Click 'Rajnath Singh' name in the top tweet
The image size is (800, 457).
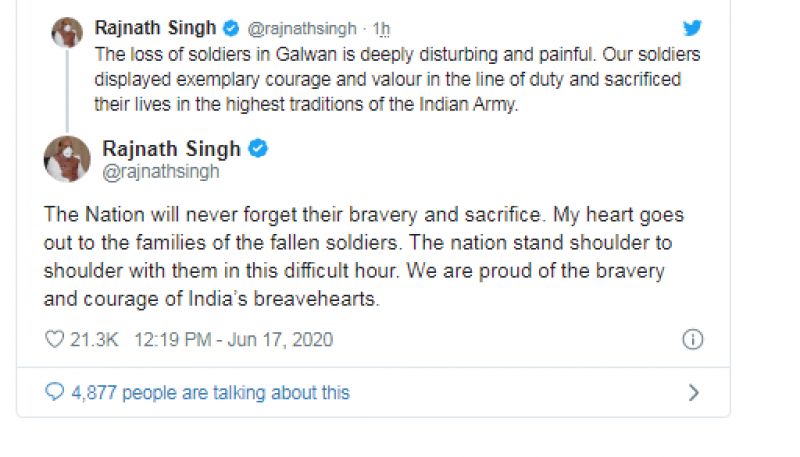[x=155, y=27]
